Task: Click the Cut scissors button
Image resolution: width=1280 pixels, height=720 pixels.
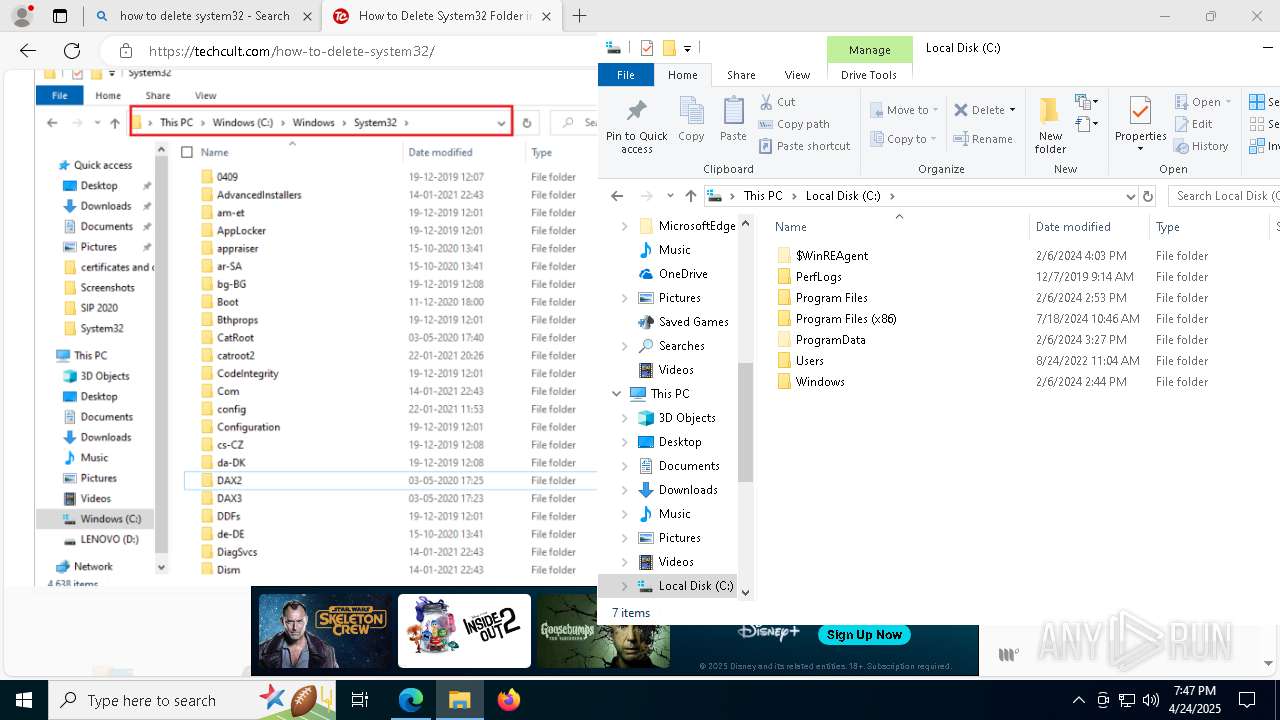Action: coord(777,102)
